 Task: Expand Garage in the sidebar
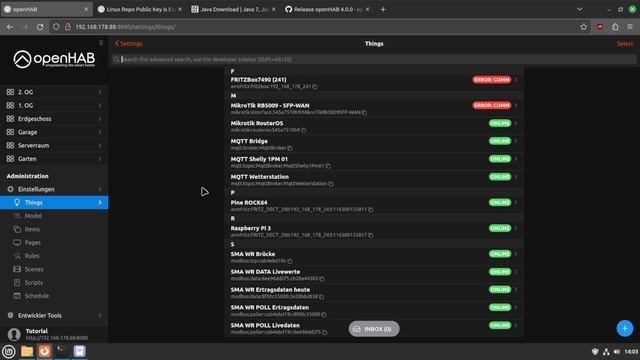click(x=54, y=132)
